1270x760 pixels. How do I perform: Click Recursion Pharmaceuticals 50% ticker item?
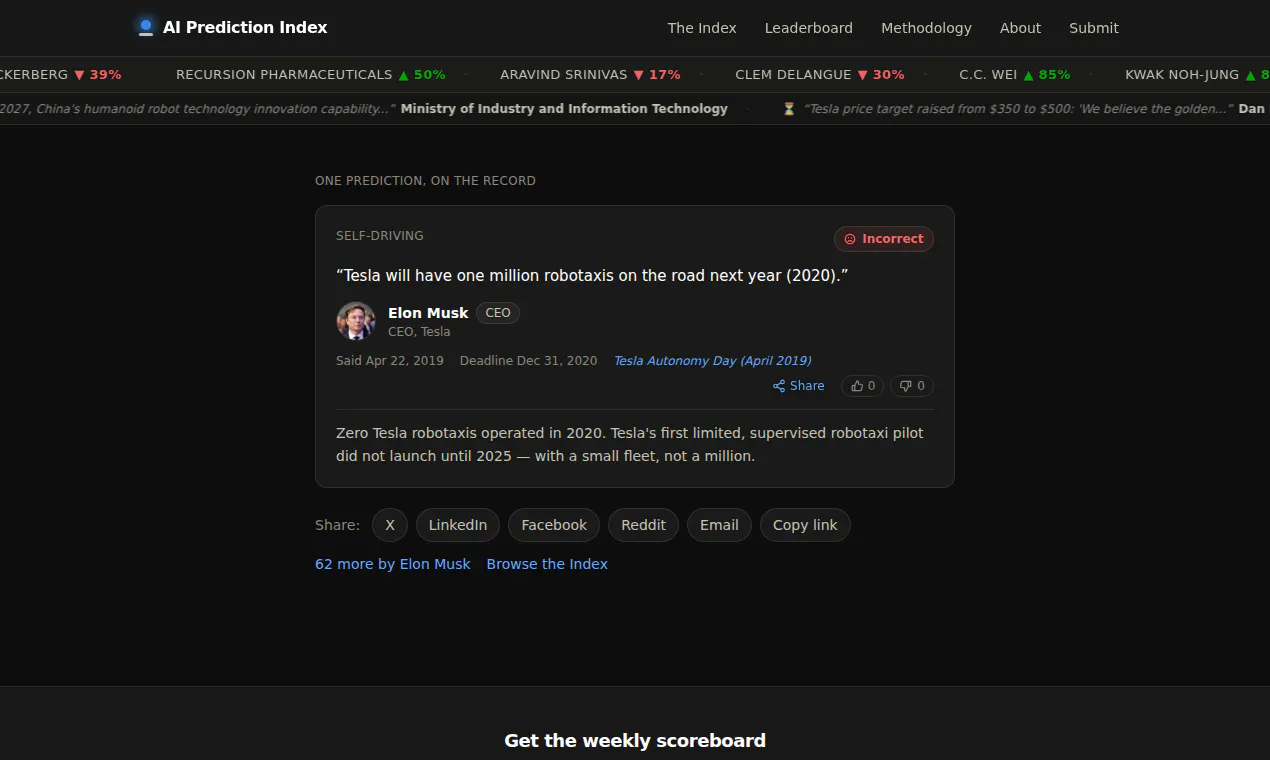(311, 75)
